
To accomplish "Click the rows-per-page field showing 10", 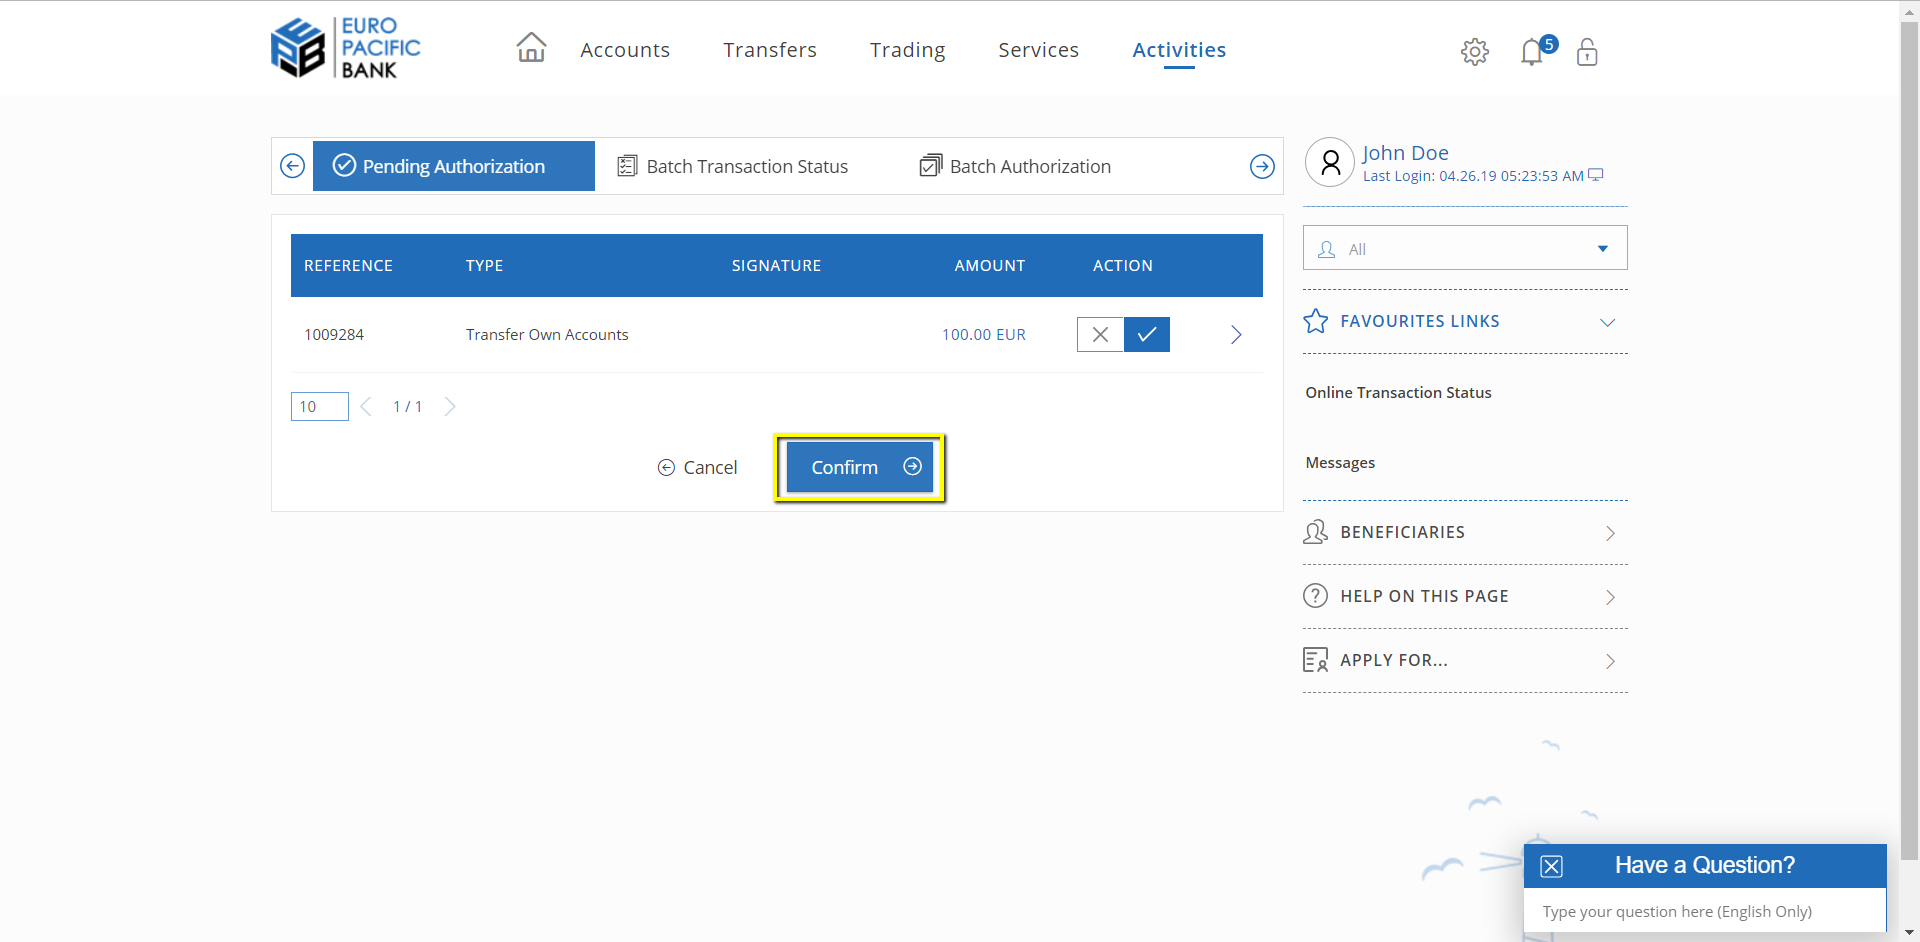I will click(320, 406).
